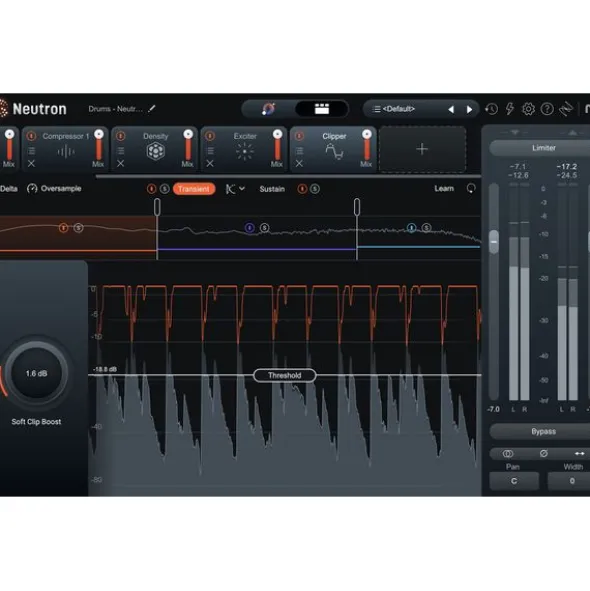Bypass the mid band (purple)
The image size is (590, 591).
click(250, 228)
